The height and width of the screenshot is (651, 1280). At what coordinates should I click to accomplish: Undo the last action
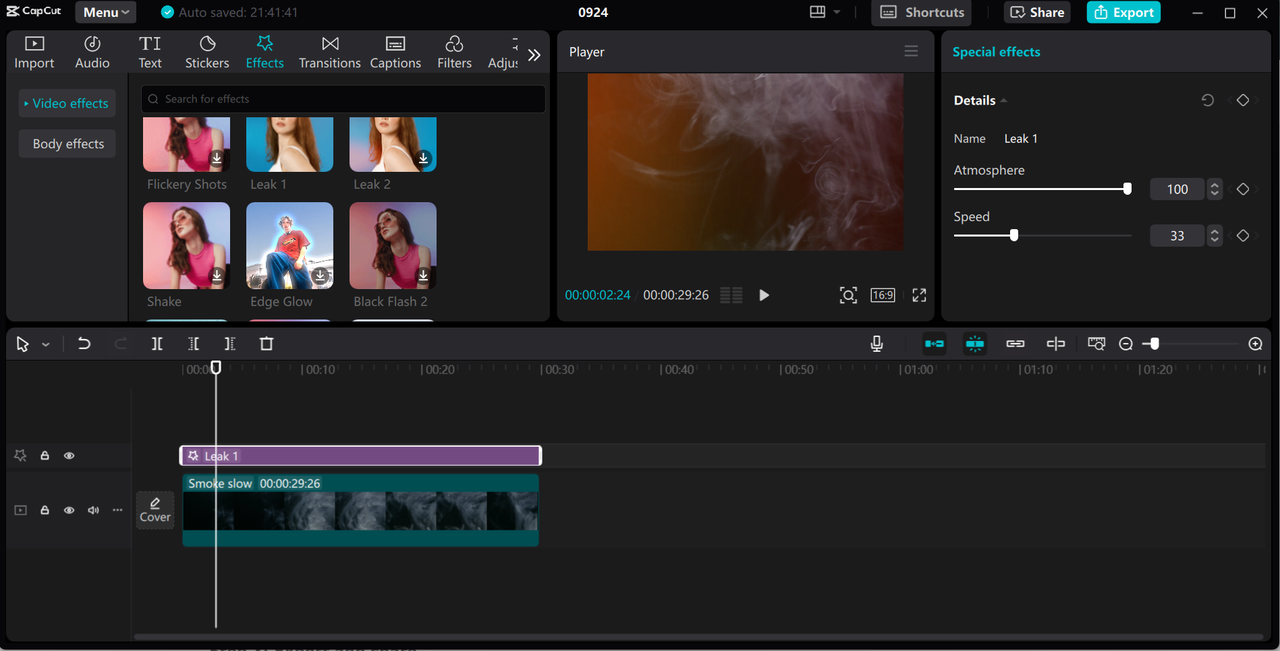84,344
